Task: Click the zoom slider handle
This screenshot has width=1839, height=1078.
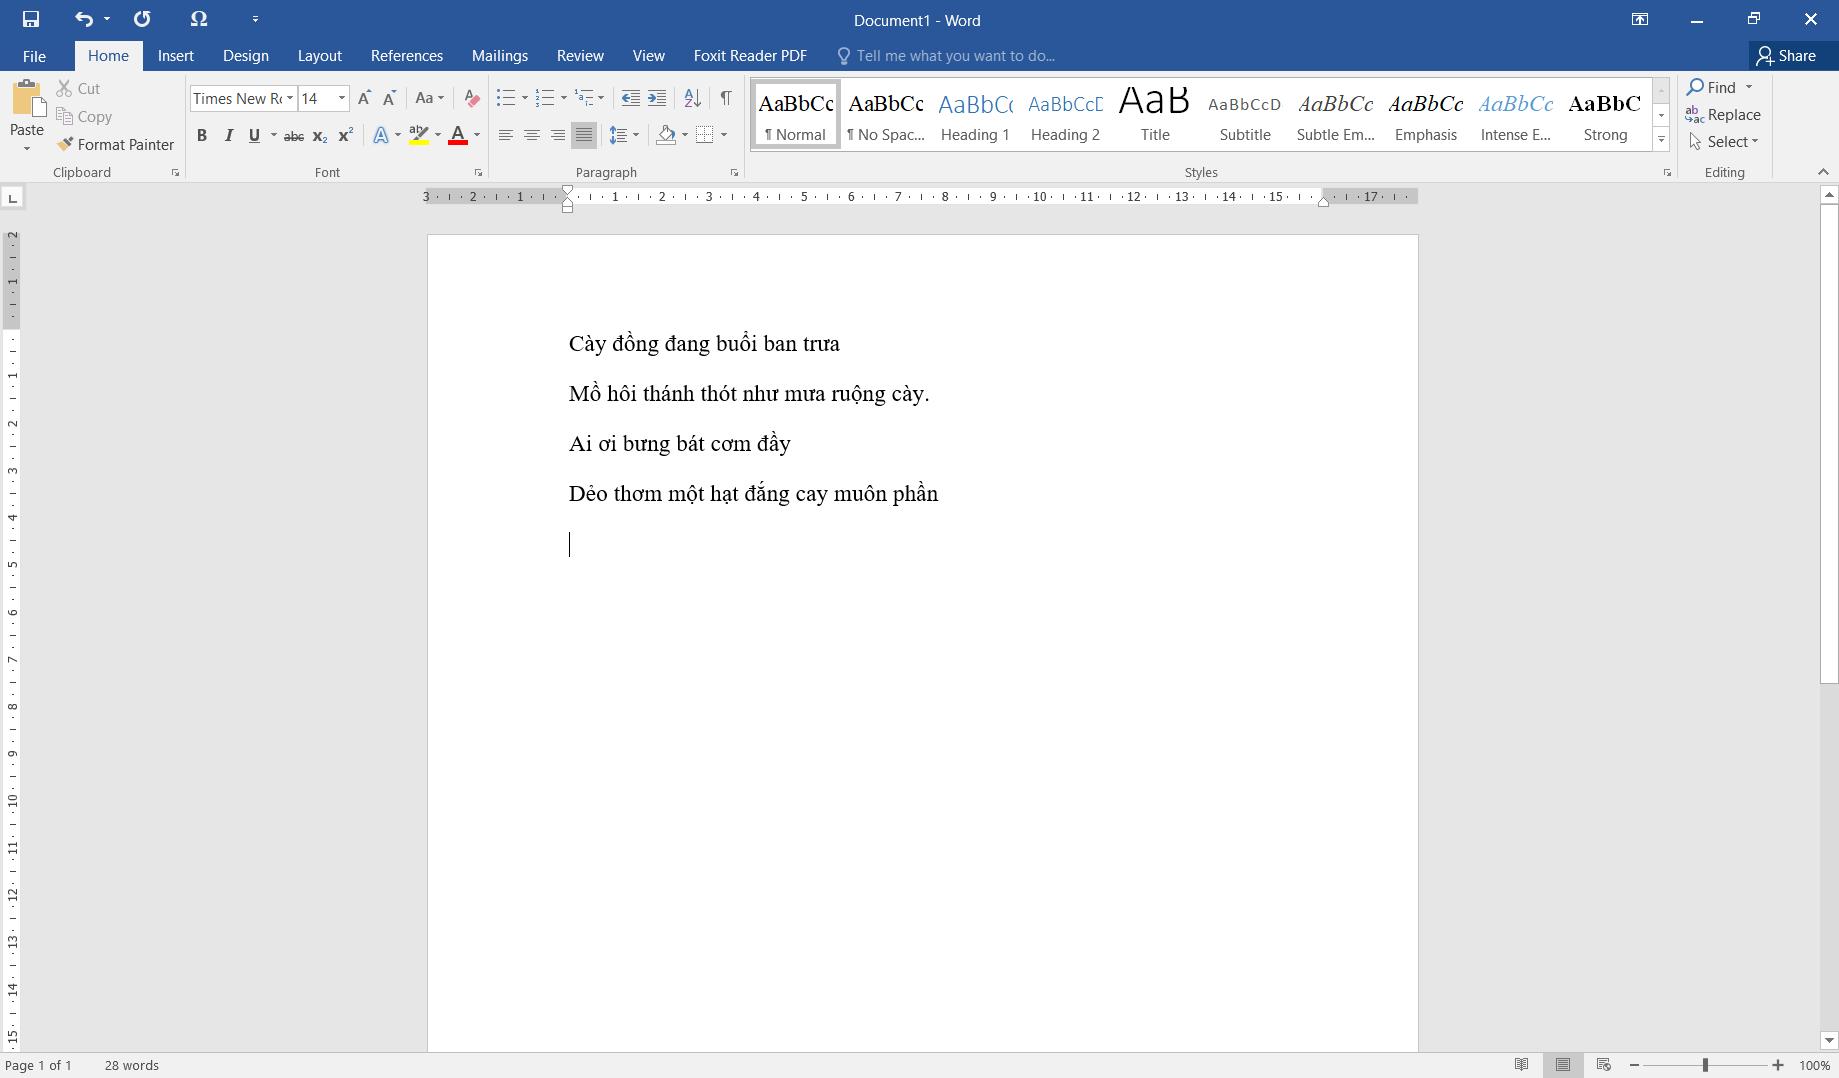Action: 1705,1065
